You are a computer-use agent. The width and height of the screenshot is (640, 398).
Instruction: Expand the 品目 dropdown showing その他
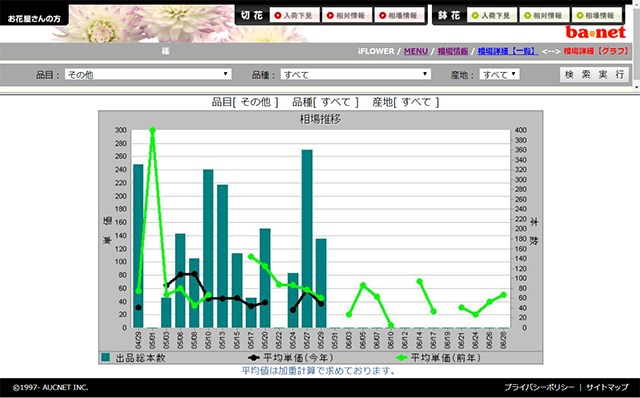[148, 74]
